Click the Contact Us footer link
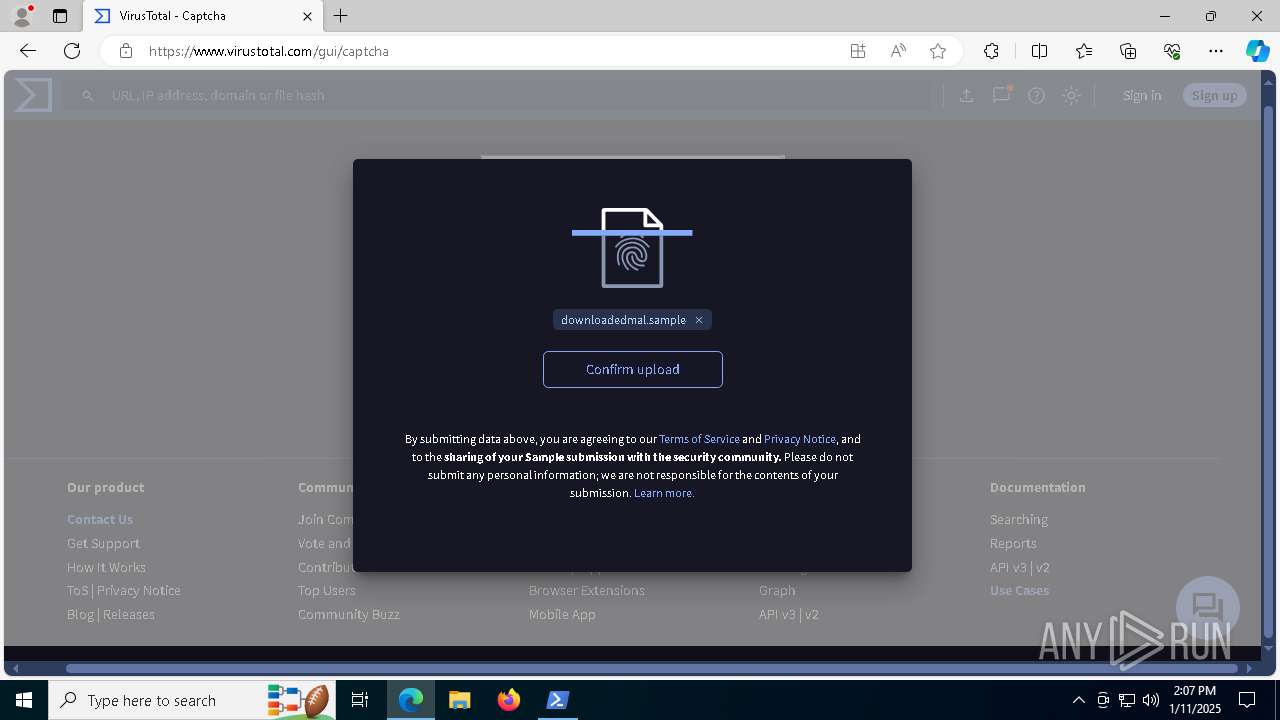1280x720 pixels. click(100, 519)
